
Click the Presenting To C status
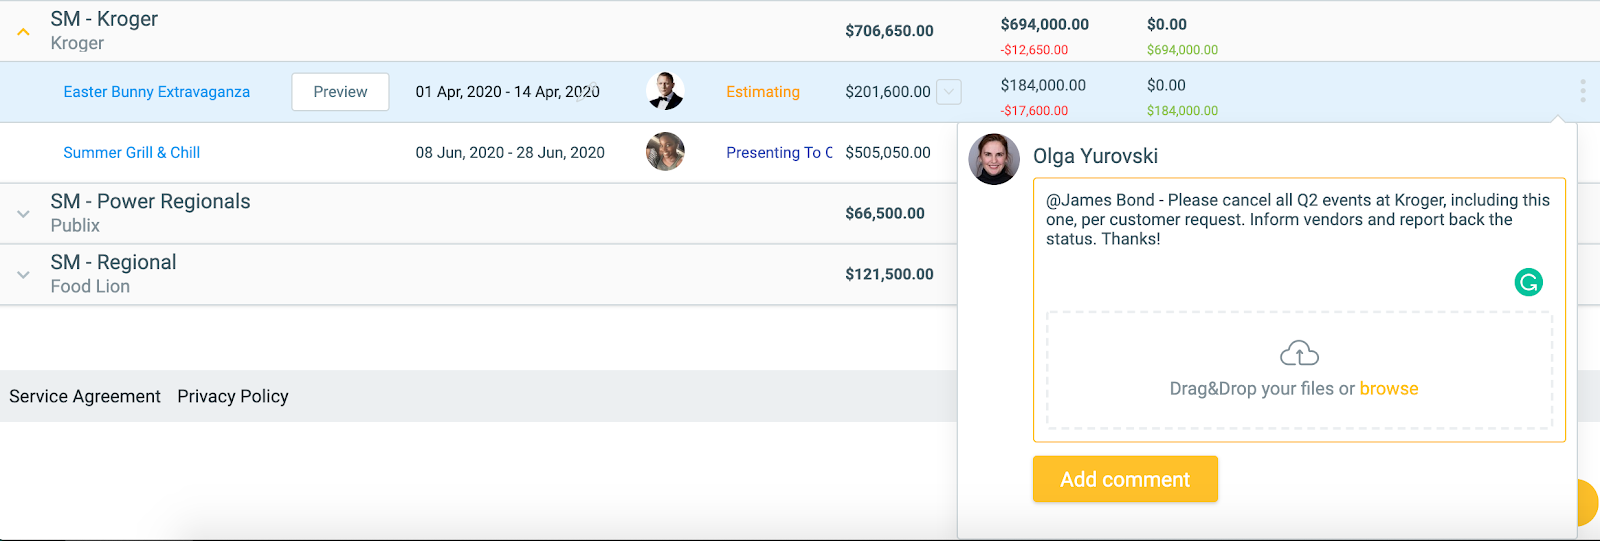point(779,153)
